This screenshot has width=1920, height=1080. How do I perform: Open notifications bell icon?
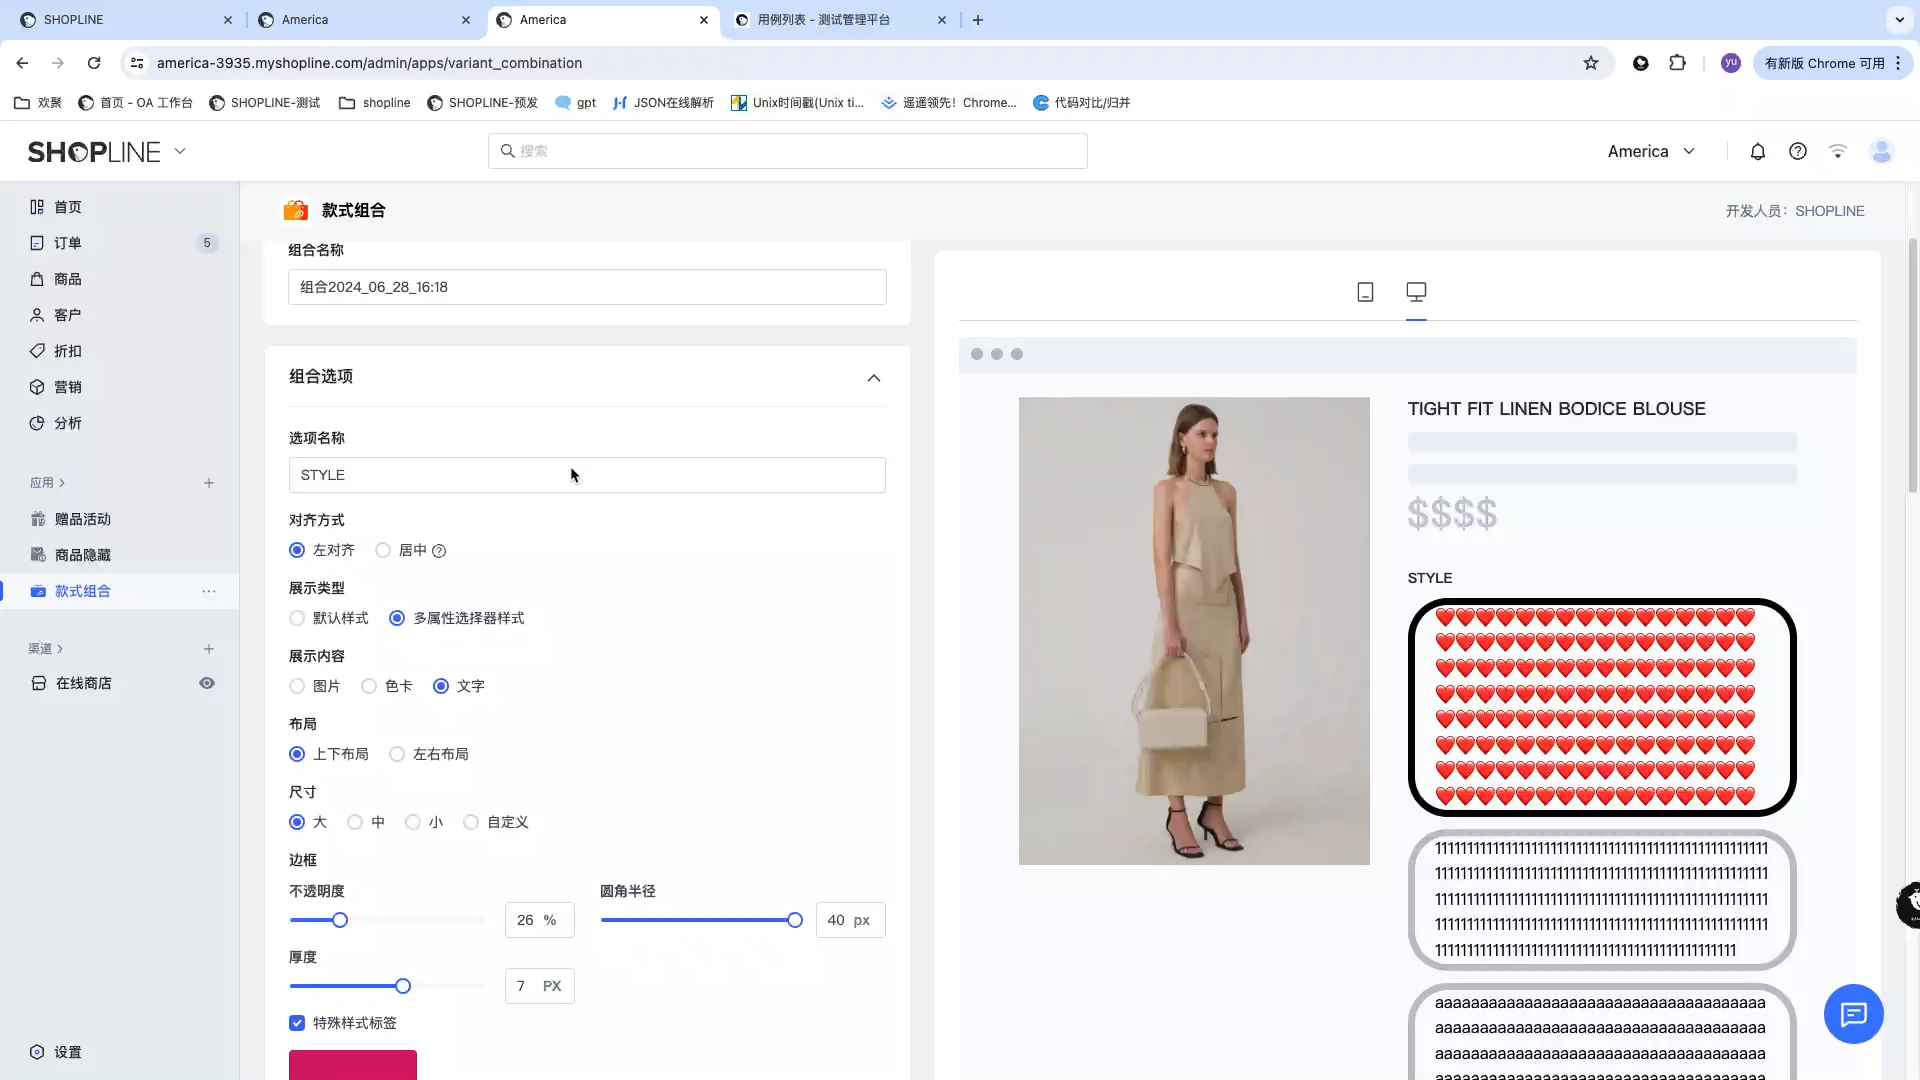coord(1757,151)
